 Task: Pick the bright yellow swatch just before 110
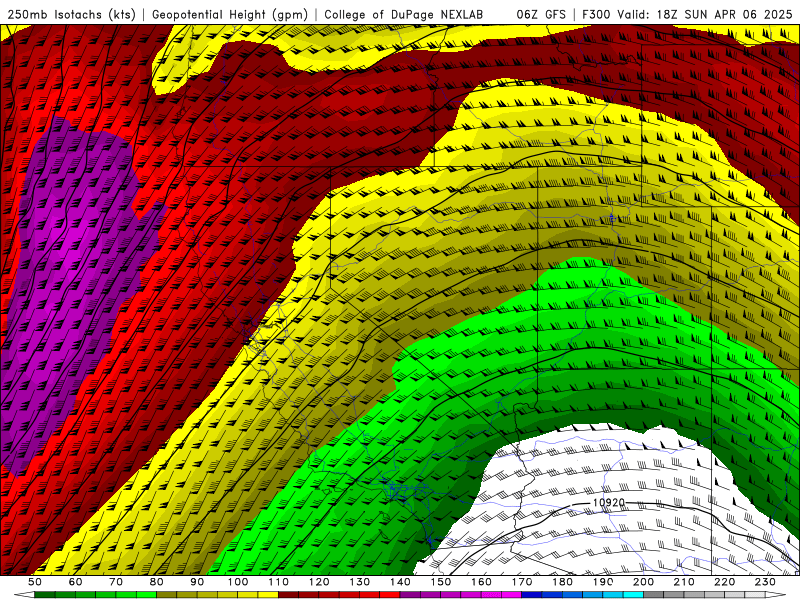[268, 595]
